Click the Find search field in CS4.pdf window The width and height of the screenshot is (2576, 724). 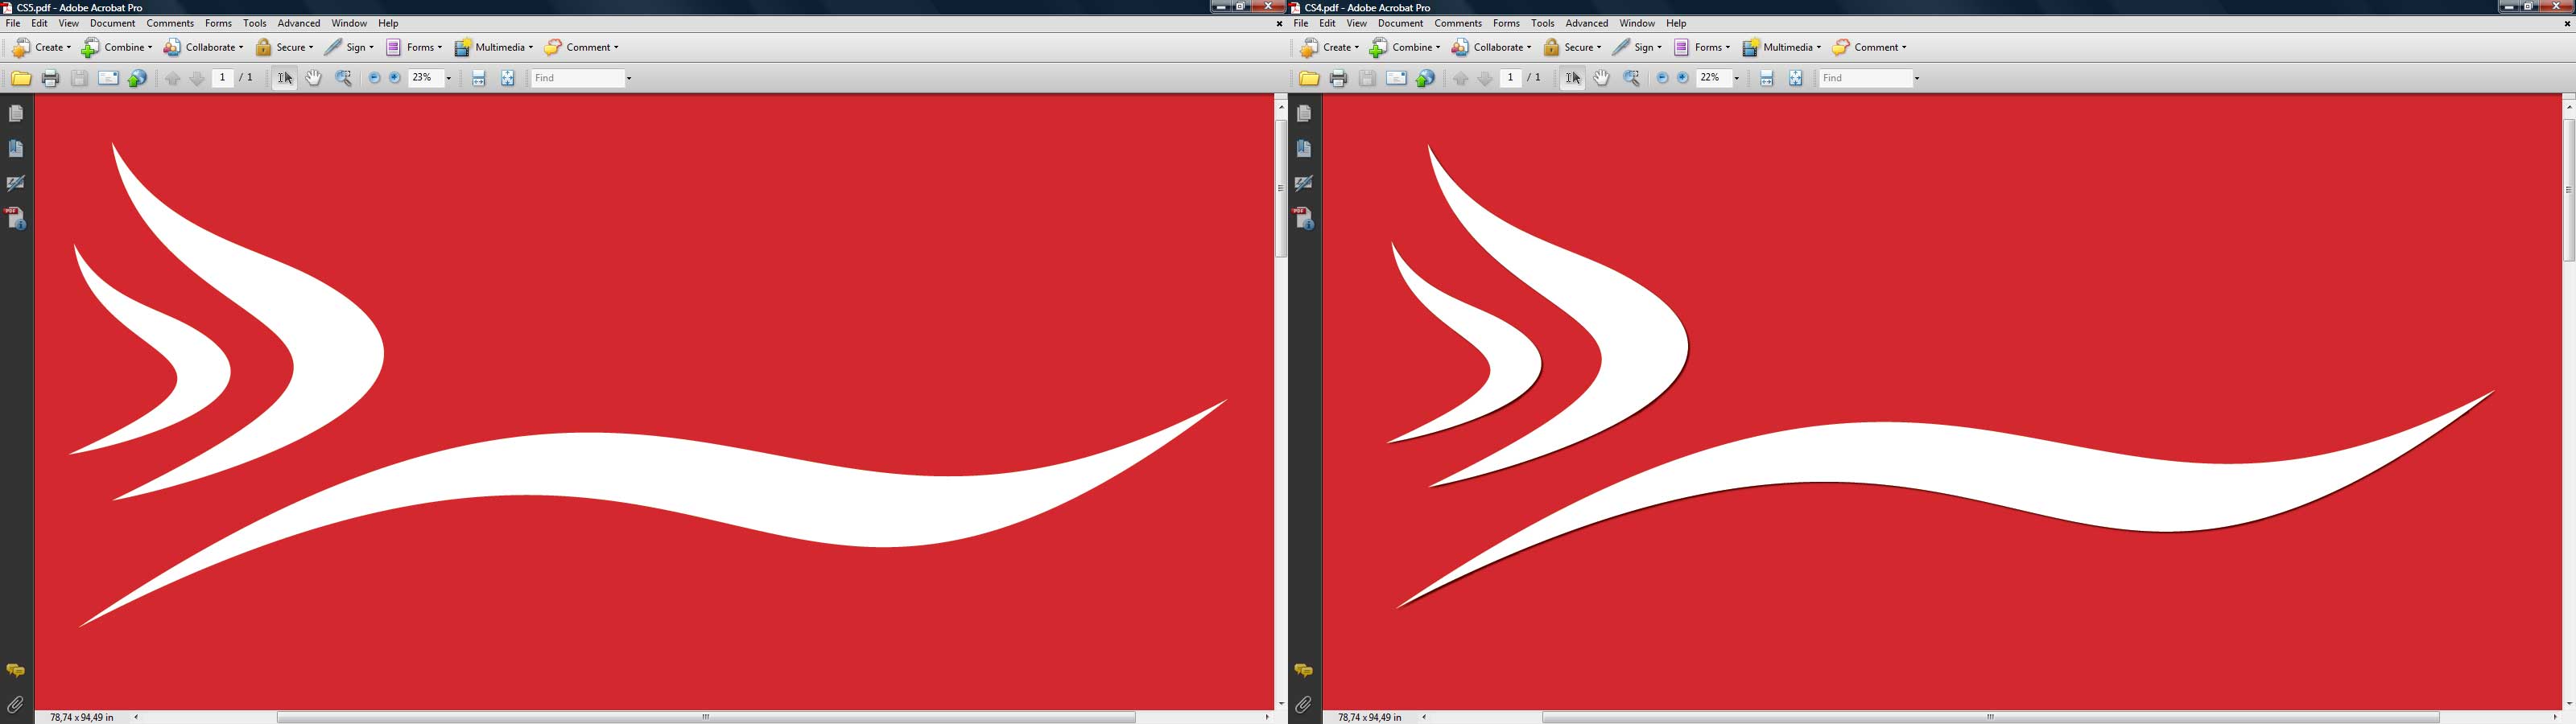pyautogui.click(x=1866, y=78)
